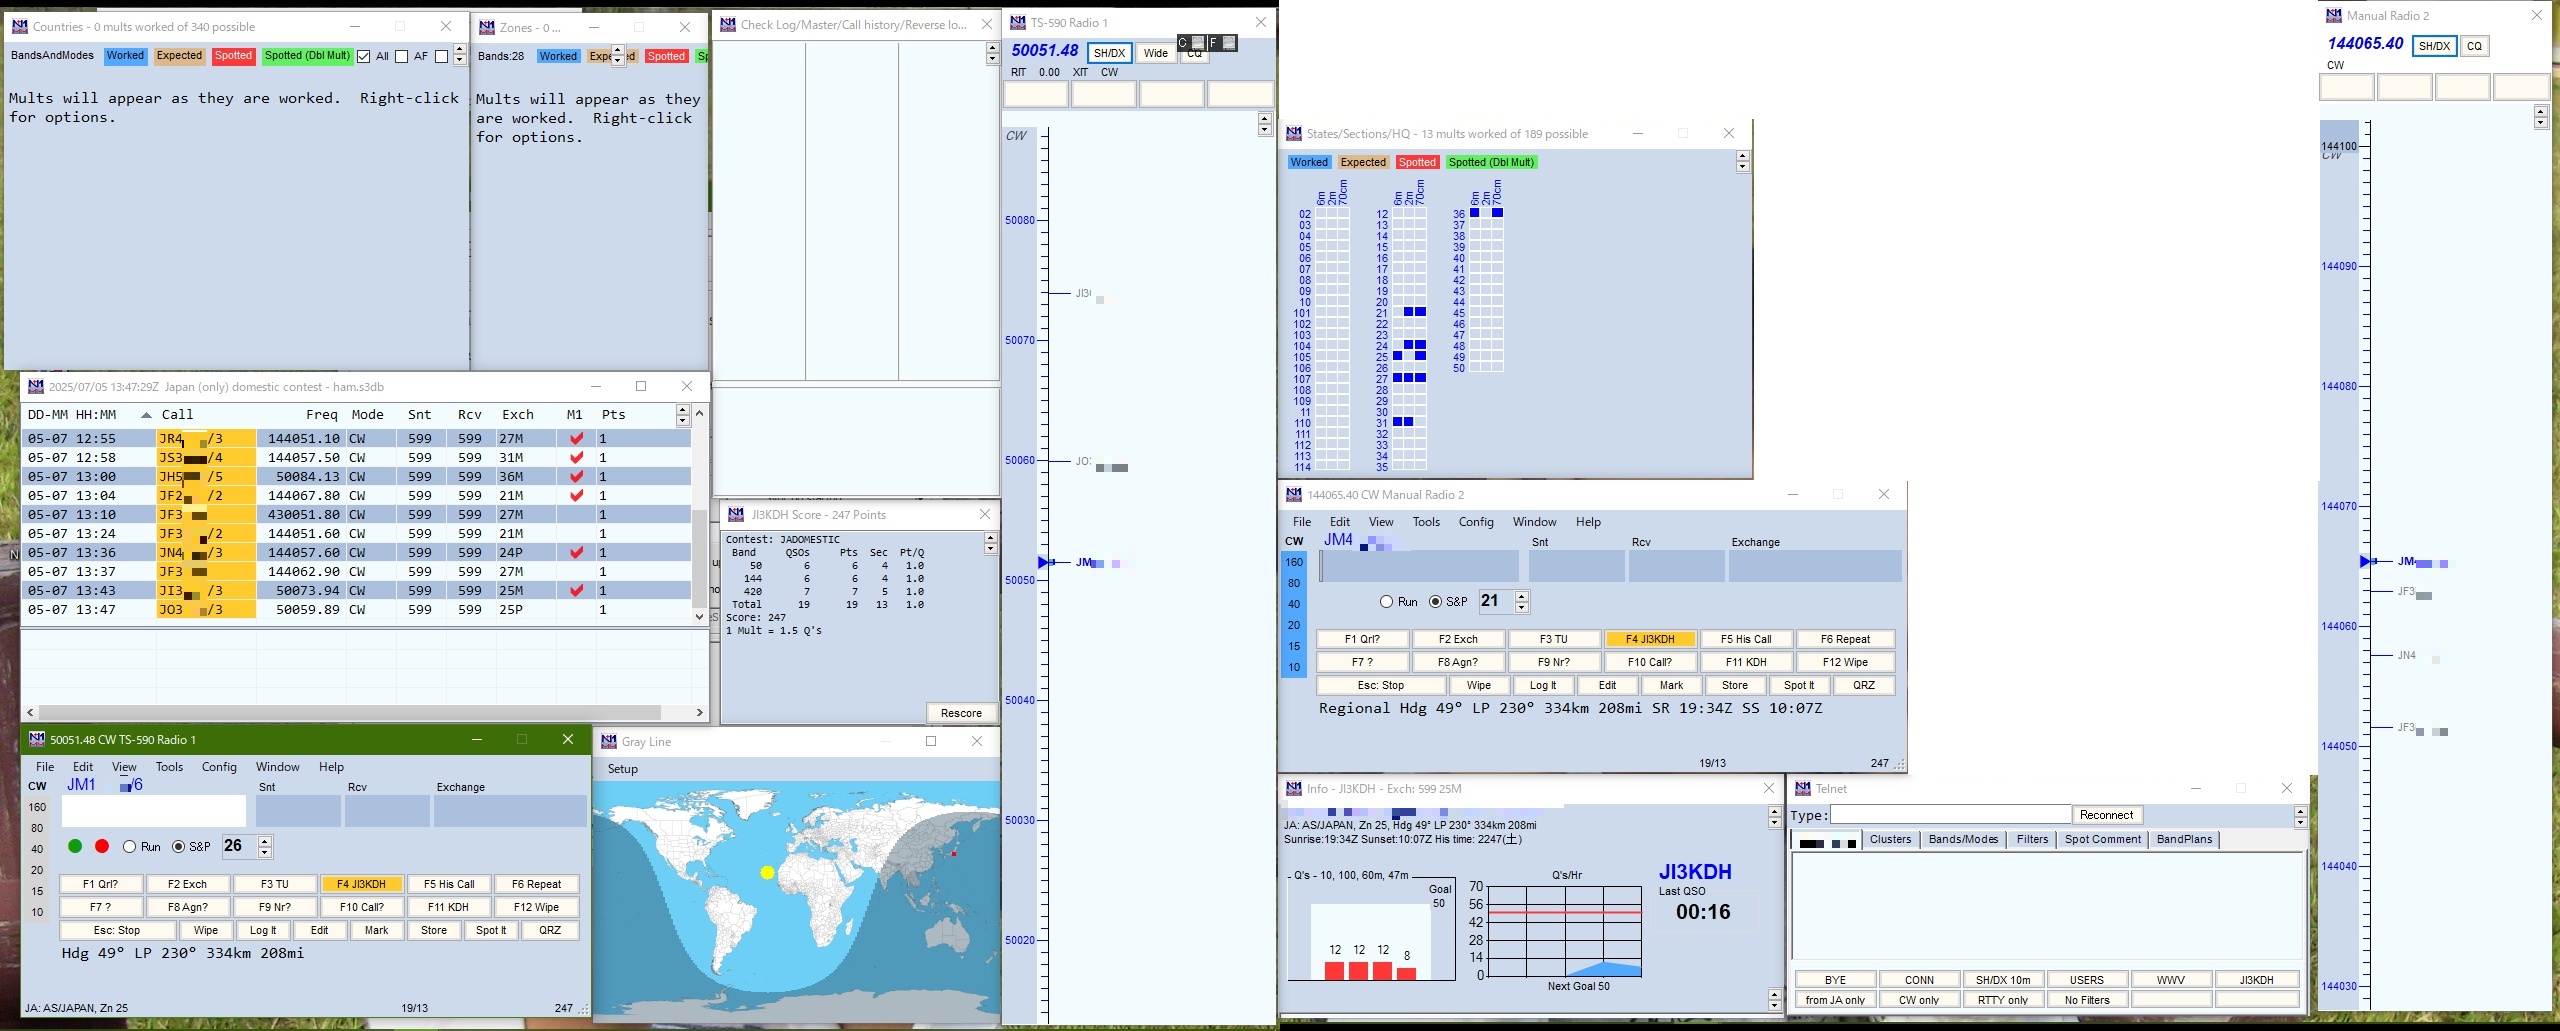Click the N1MM icon in States/Sections/HQ window title
Image resolution: width=2560 pixels, height=1031 pixels.
pos(1293,133)
